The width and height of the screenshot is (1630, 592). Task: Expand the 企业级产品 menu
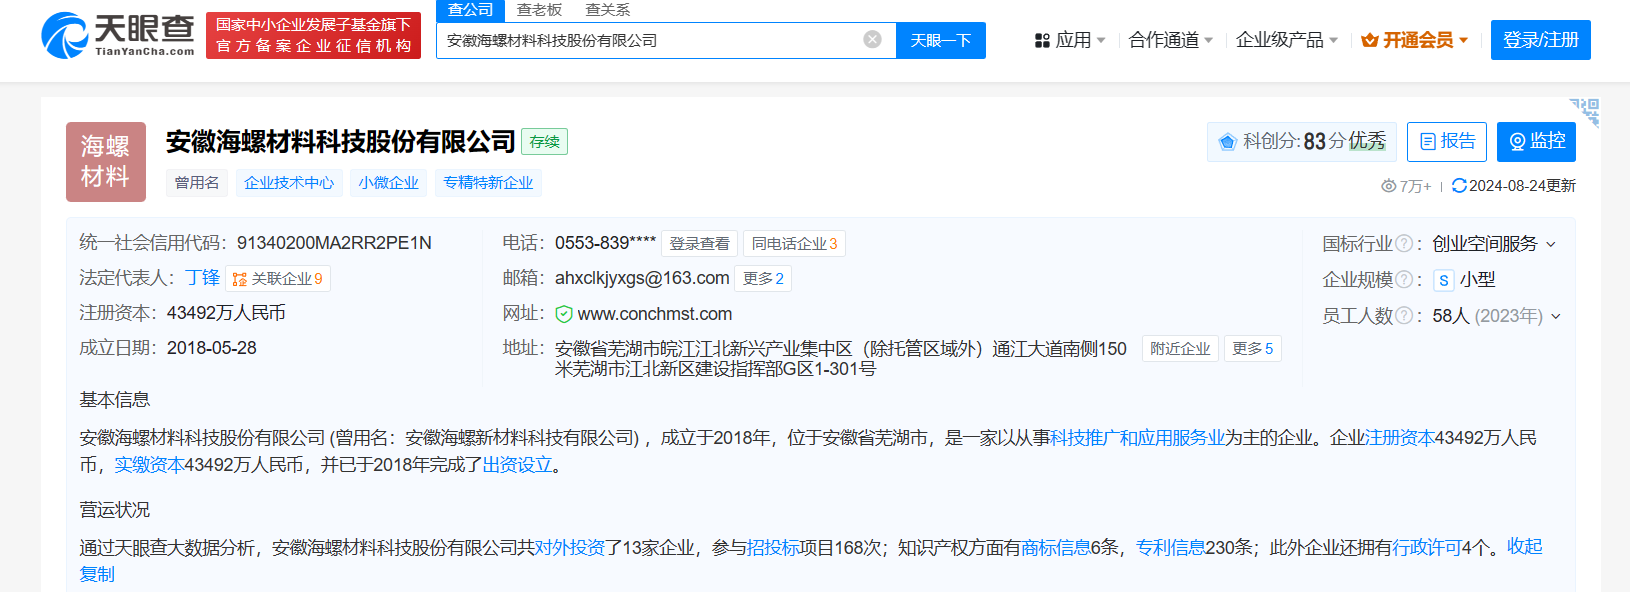click(x=1287, y=40)
